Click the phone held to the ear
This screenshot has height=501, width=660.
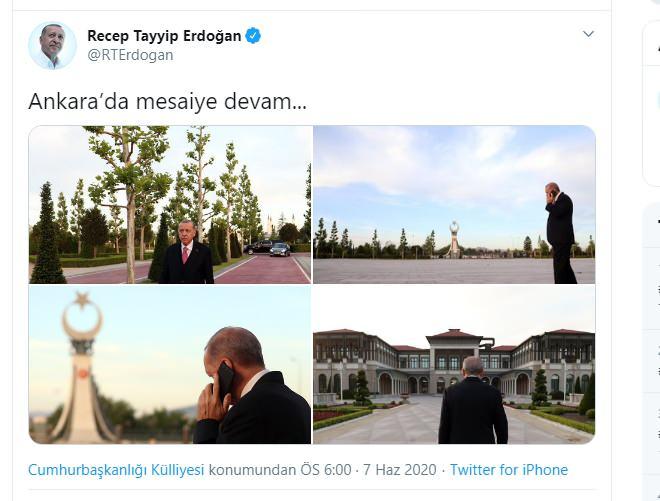225,381
